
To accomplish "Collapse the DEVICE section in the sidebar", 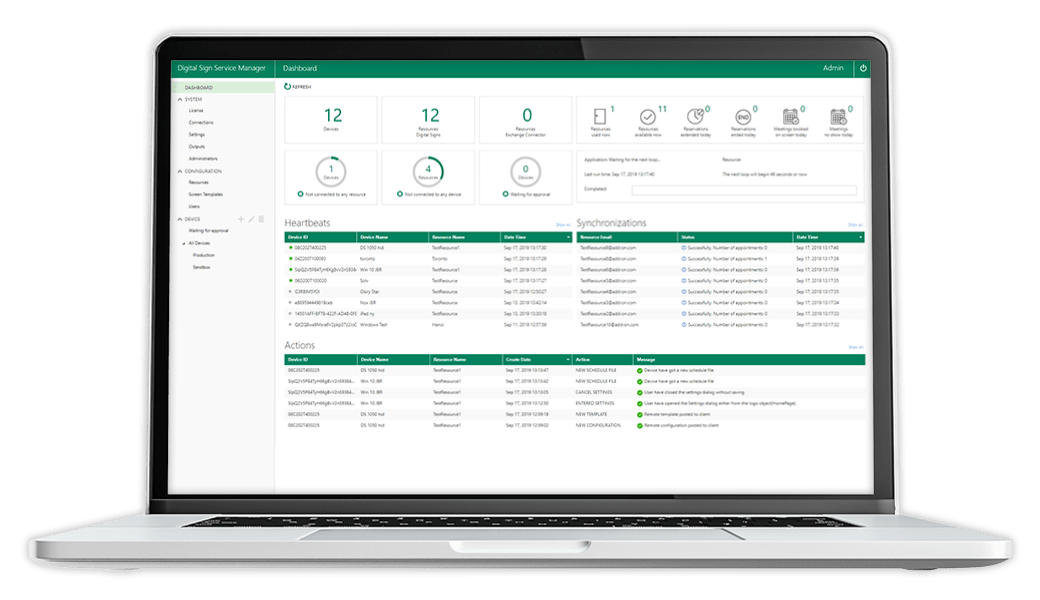I will tap(178, 218).
